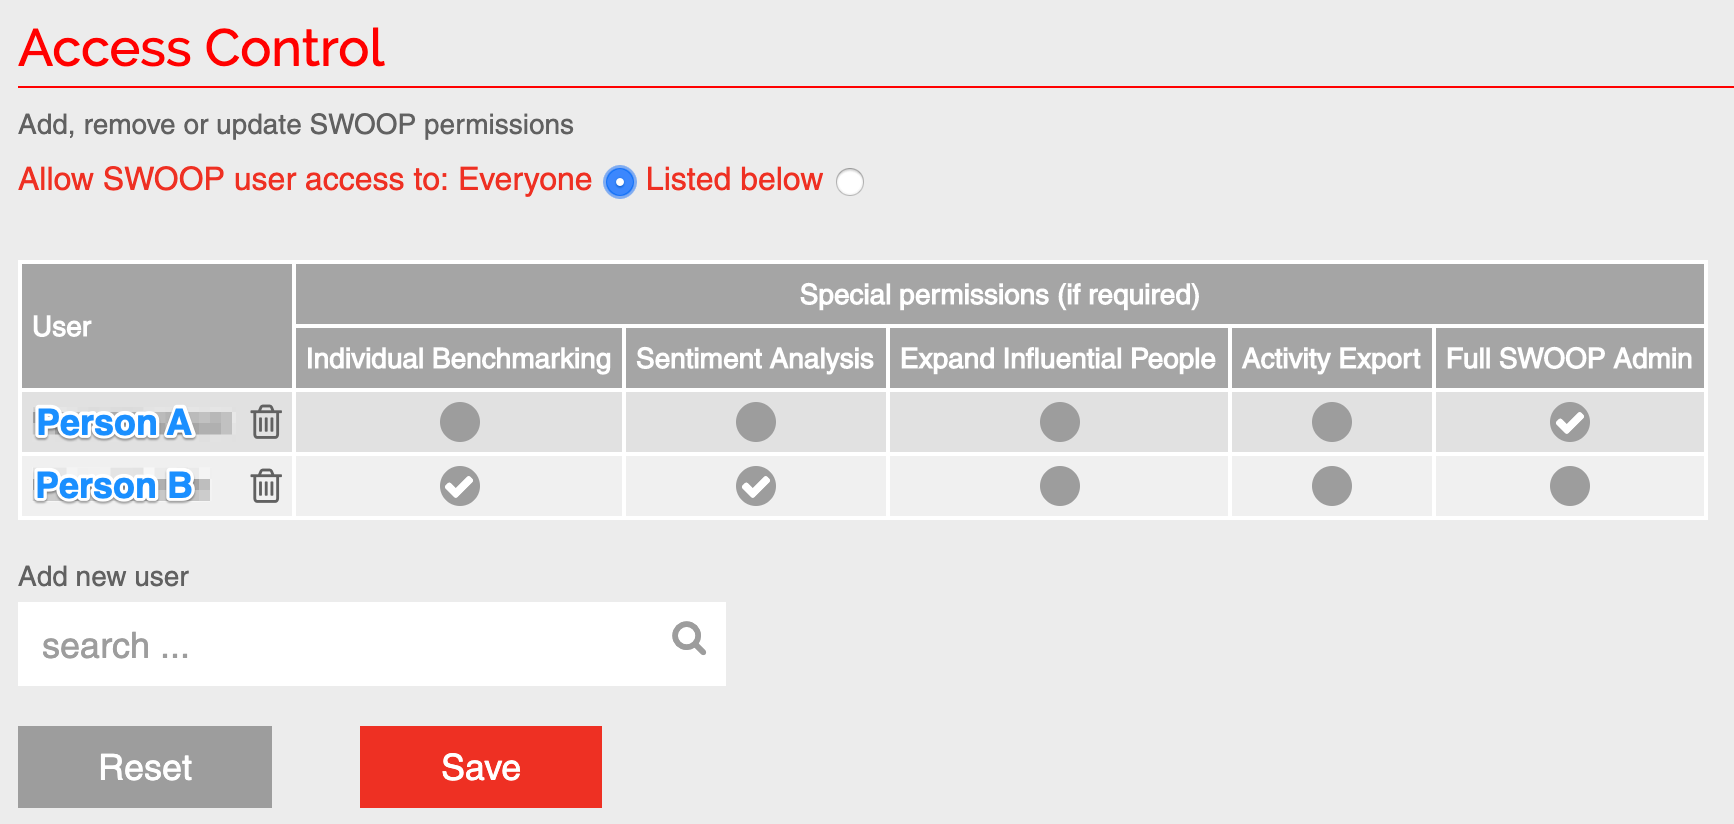Screen dimensions: 1734x824
Task: Open the Person A user link
Action: click(x=115, y=422)
